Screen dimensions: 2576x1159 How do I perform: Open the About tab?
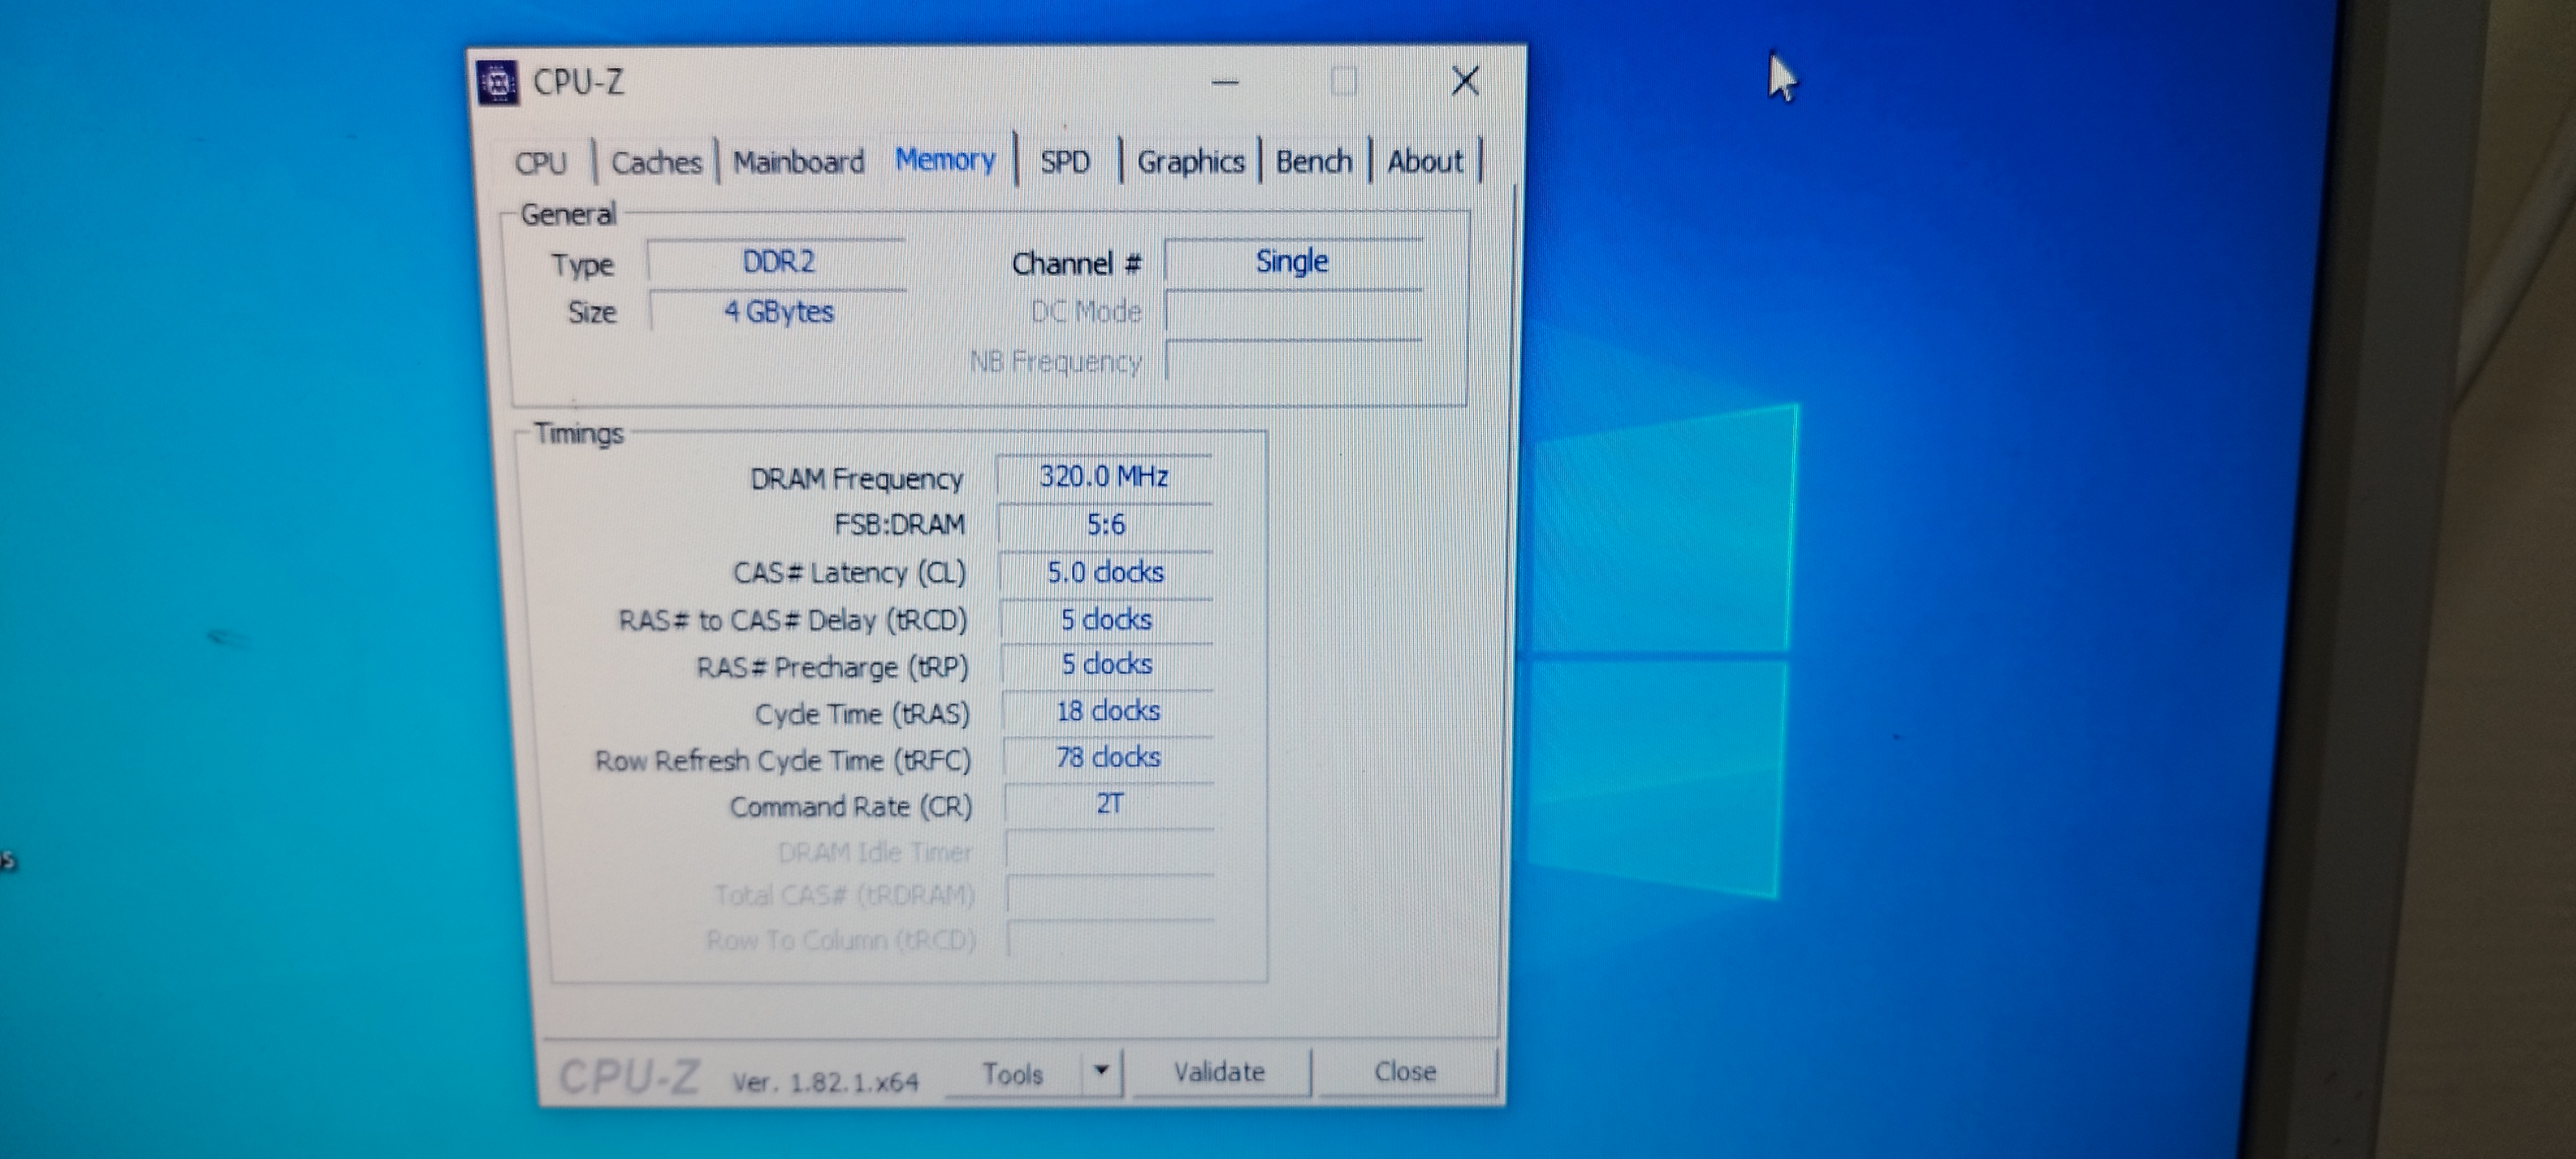click(x=1424, y=162)
